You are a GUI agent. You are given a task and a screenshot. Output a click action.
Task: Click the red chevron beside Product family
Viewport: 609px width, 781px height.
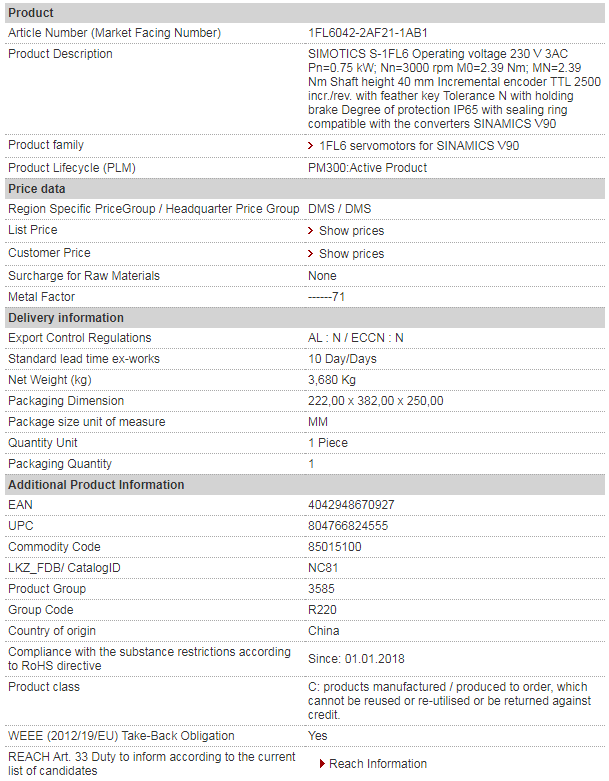click(311, 145)
